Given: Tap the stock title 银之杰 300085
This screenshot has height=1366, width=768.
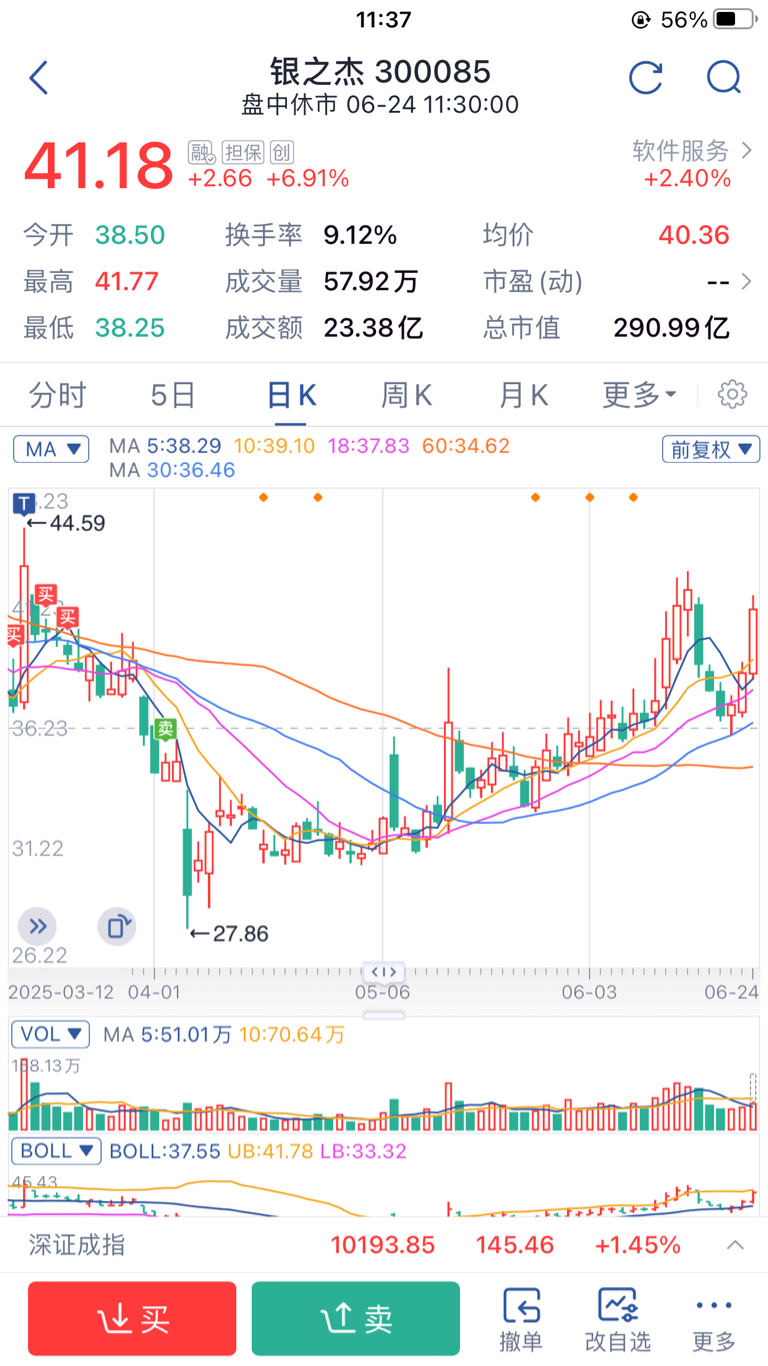Looking at the screenshot, I should point(380,71).
